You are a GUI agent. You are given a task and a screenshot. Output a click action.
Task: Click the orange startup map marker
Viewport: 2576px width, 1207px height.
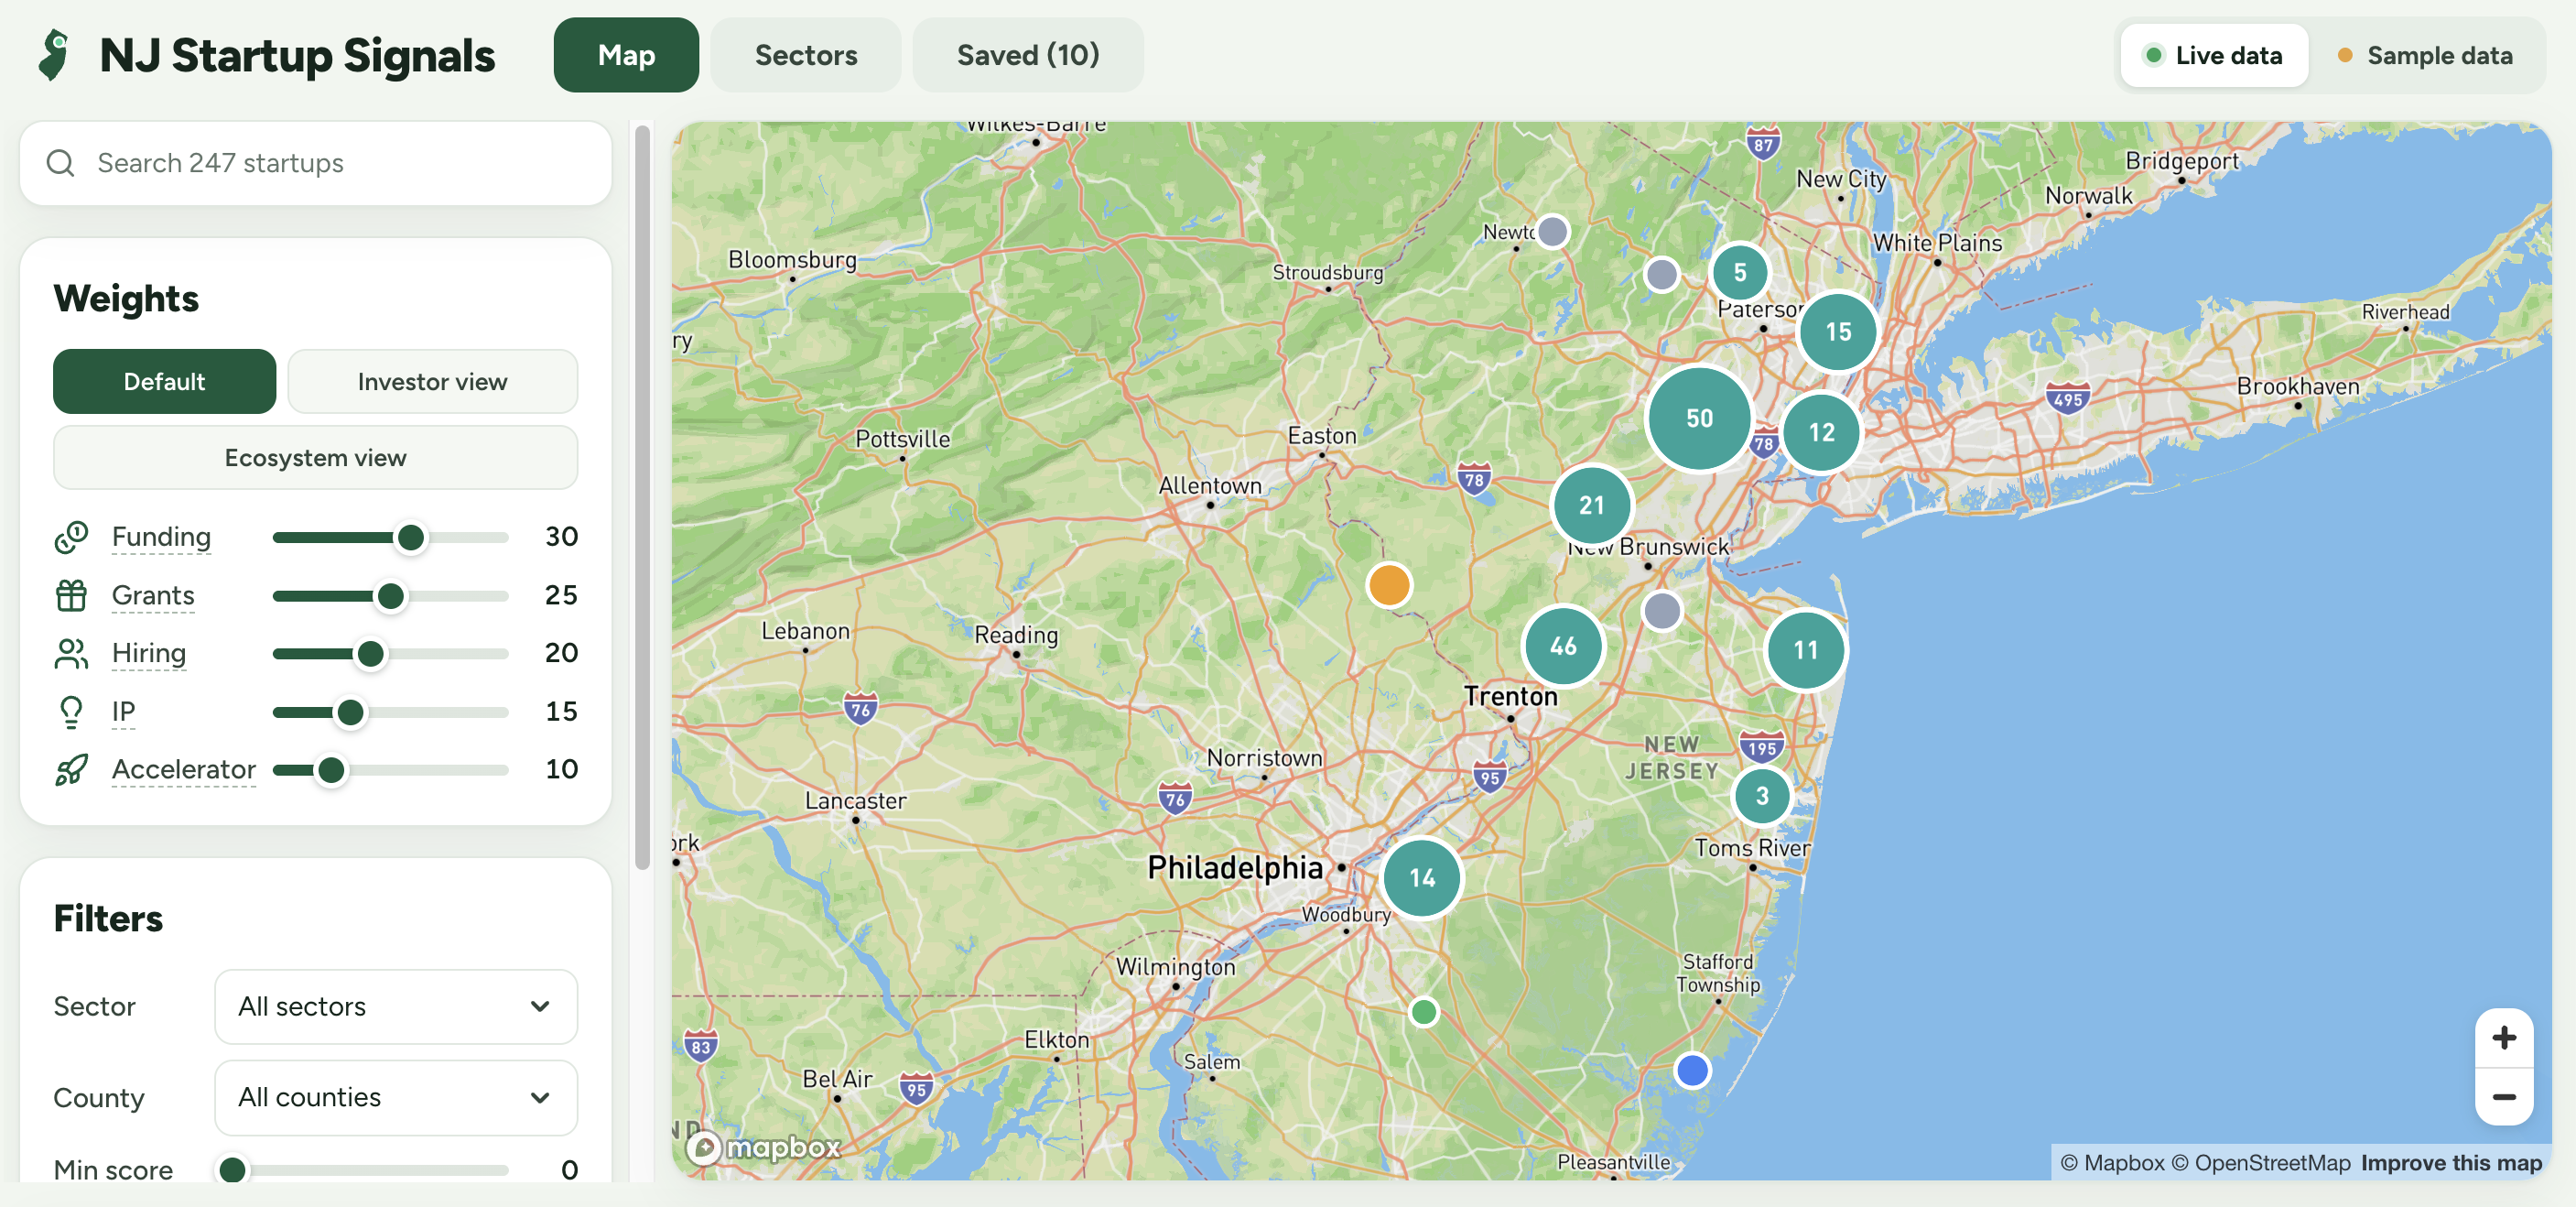tap(1389, 585)
